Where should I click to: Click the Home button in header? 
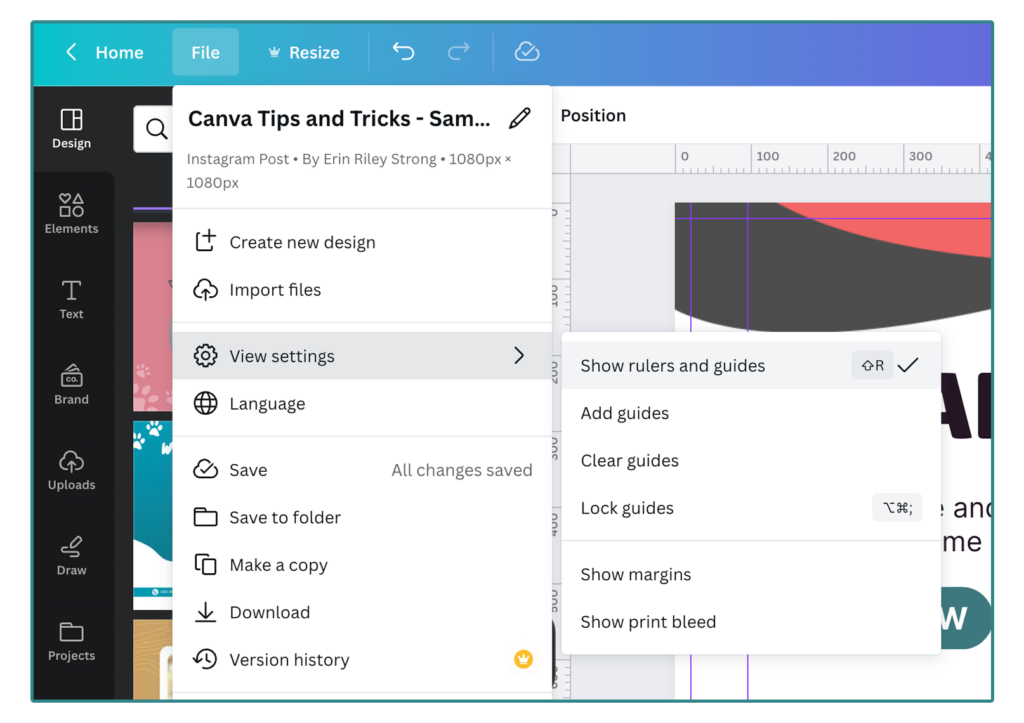[120, 52]
